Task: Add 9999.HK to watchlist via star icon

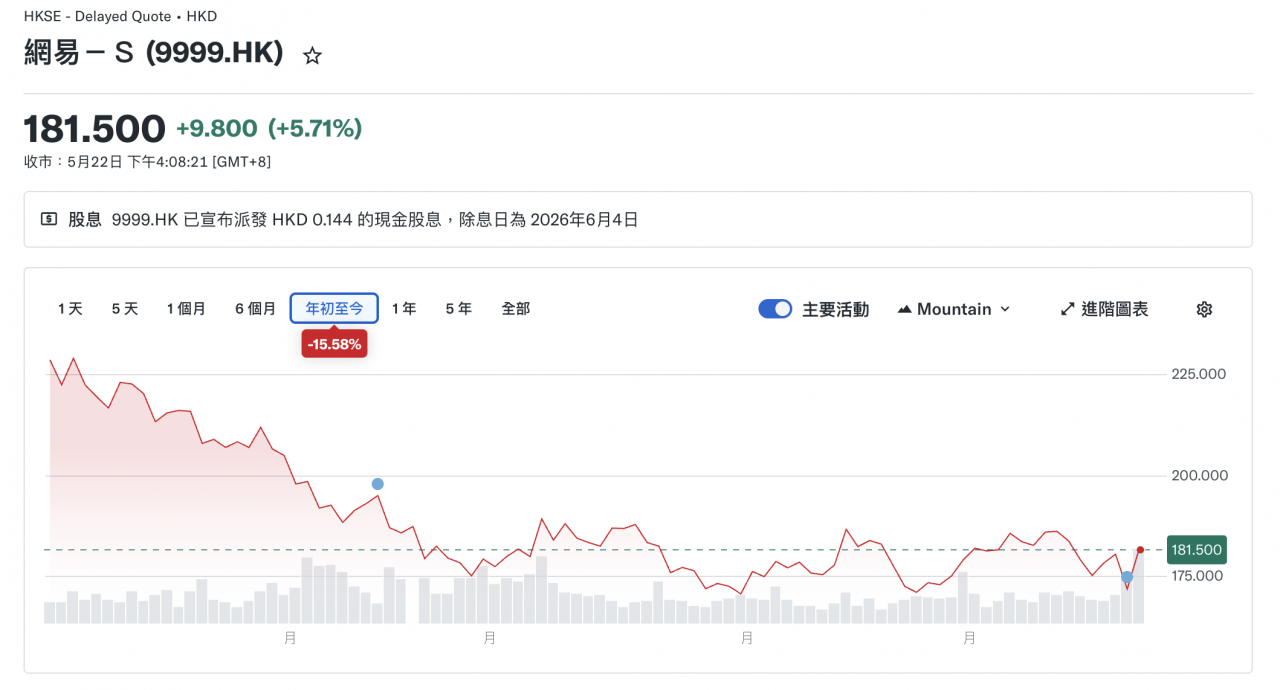Action: [x=312, y=56]
